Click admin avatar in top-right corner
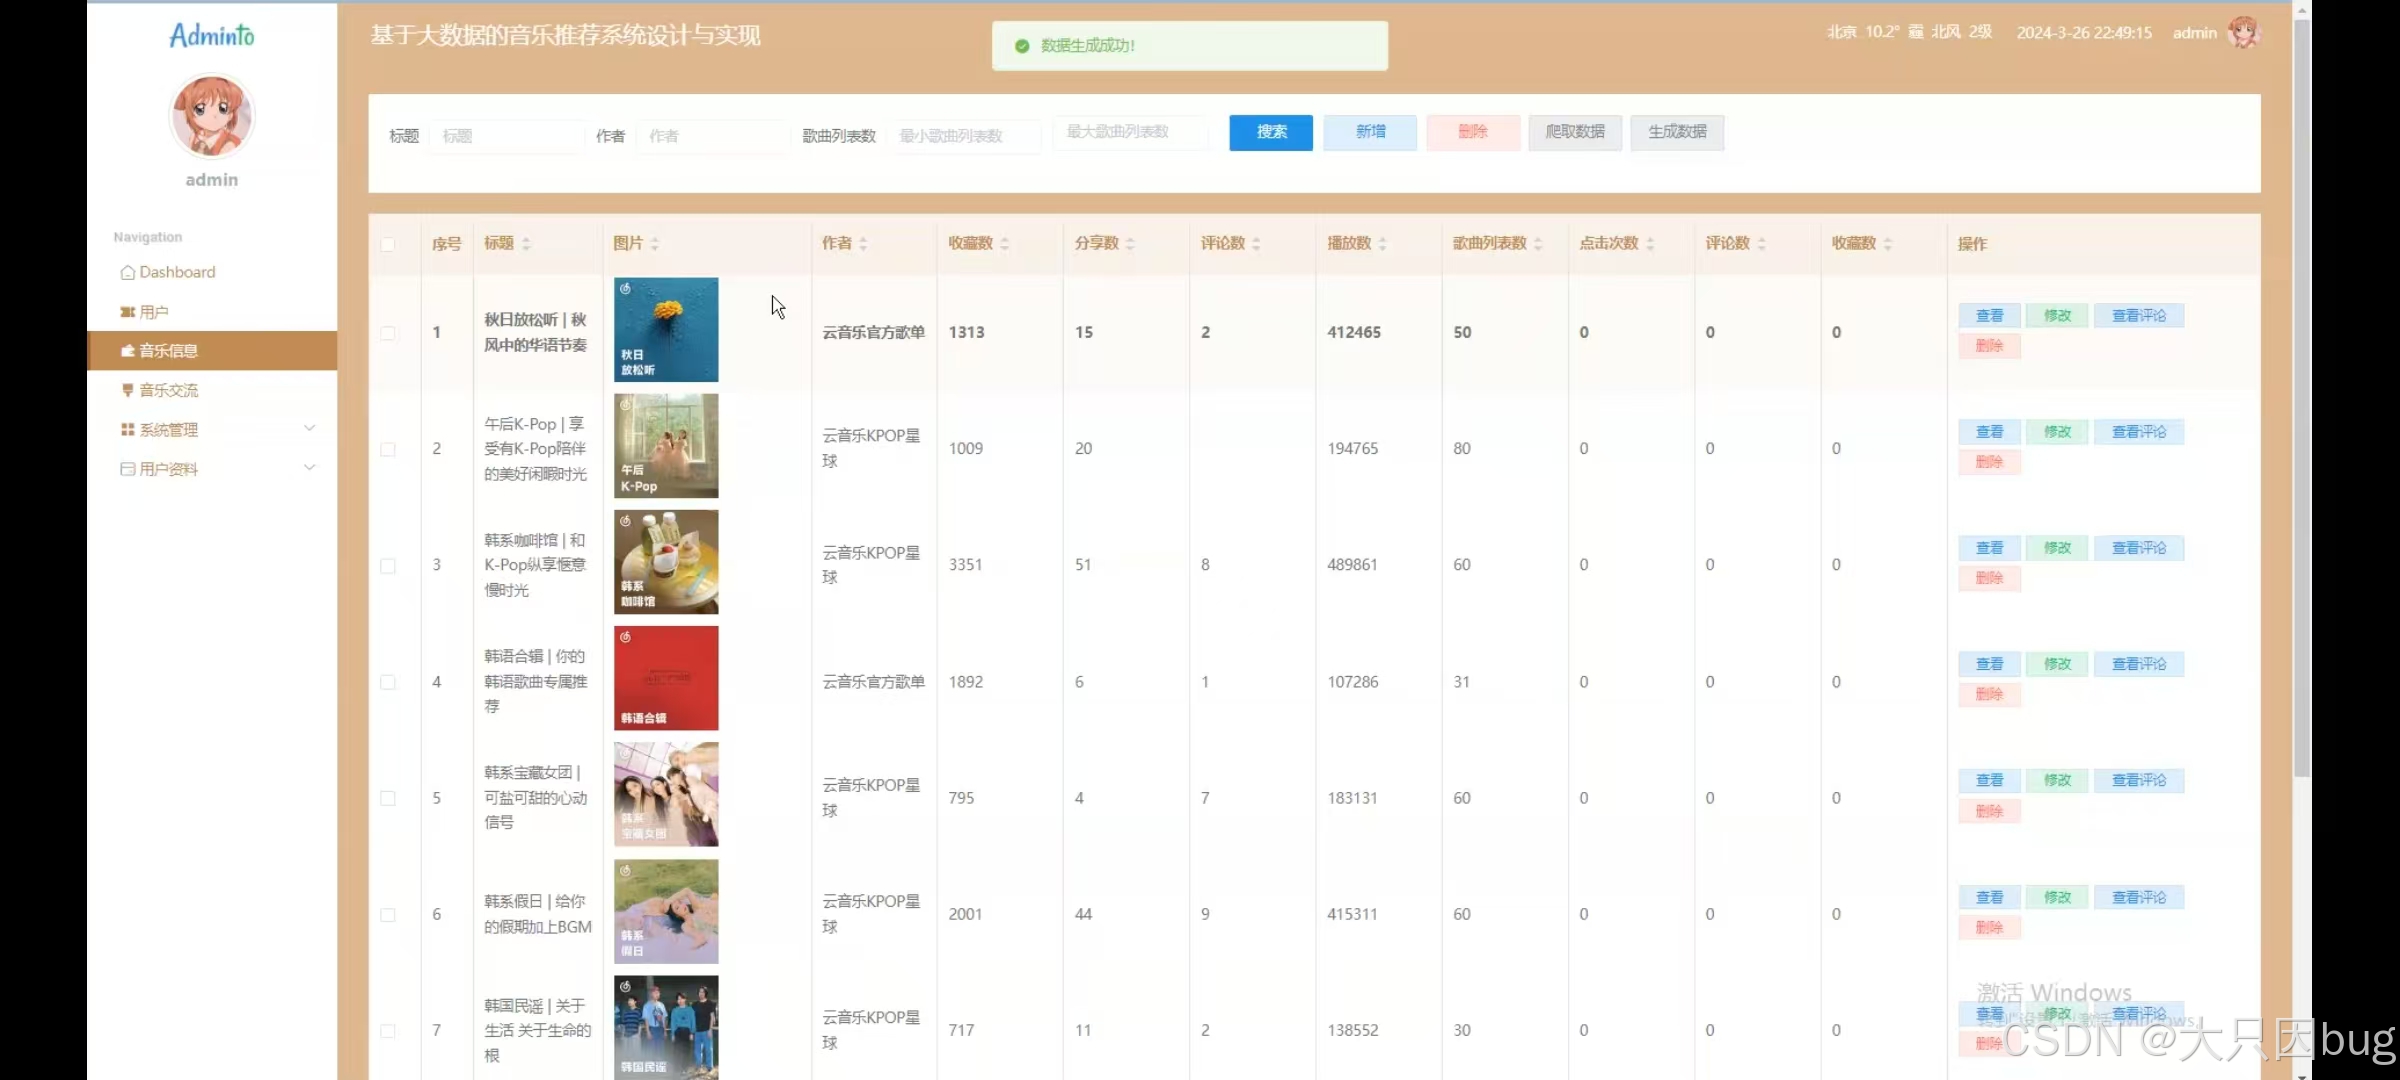The width and height of the screenshot is (2400, 1080). [2244, 33]
